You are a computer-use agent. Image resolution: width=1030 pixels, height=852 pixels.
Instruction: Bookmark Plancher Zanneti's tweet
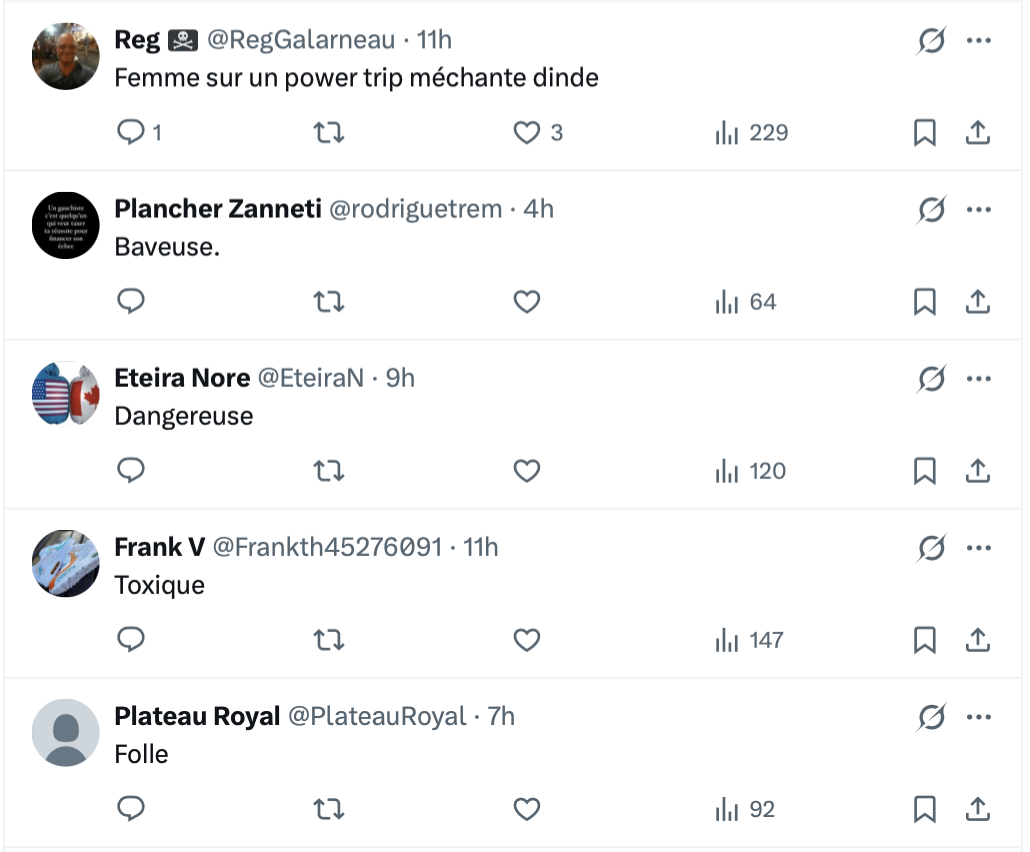tap(925, 301)
